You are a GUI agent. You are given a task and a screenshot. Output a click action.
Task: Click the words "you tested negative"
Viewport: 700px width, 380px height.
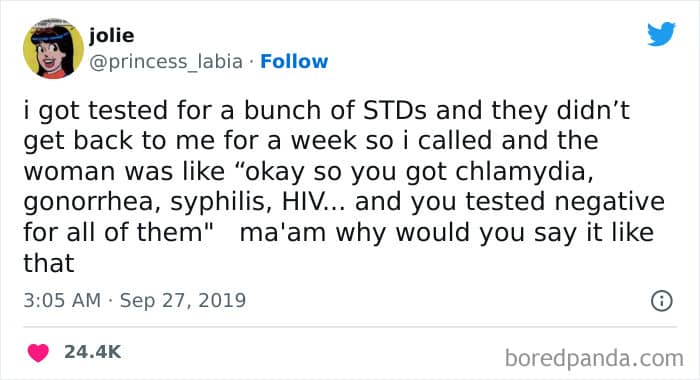pos(538,202)
